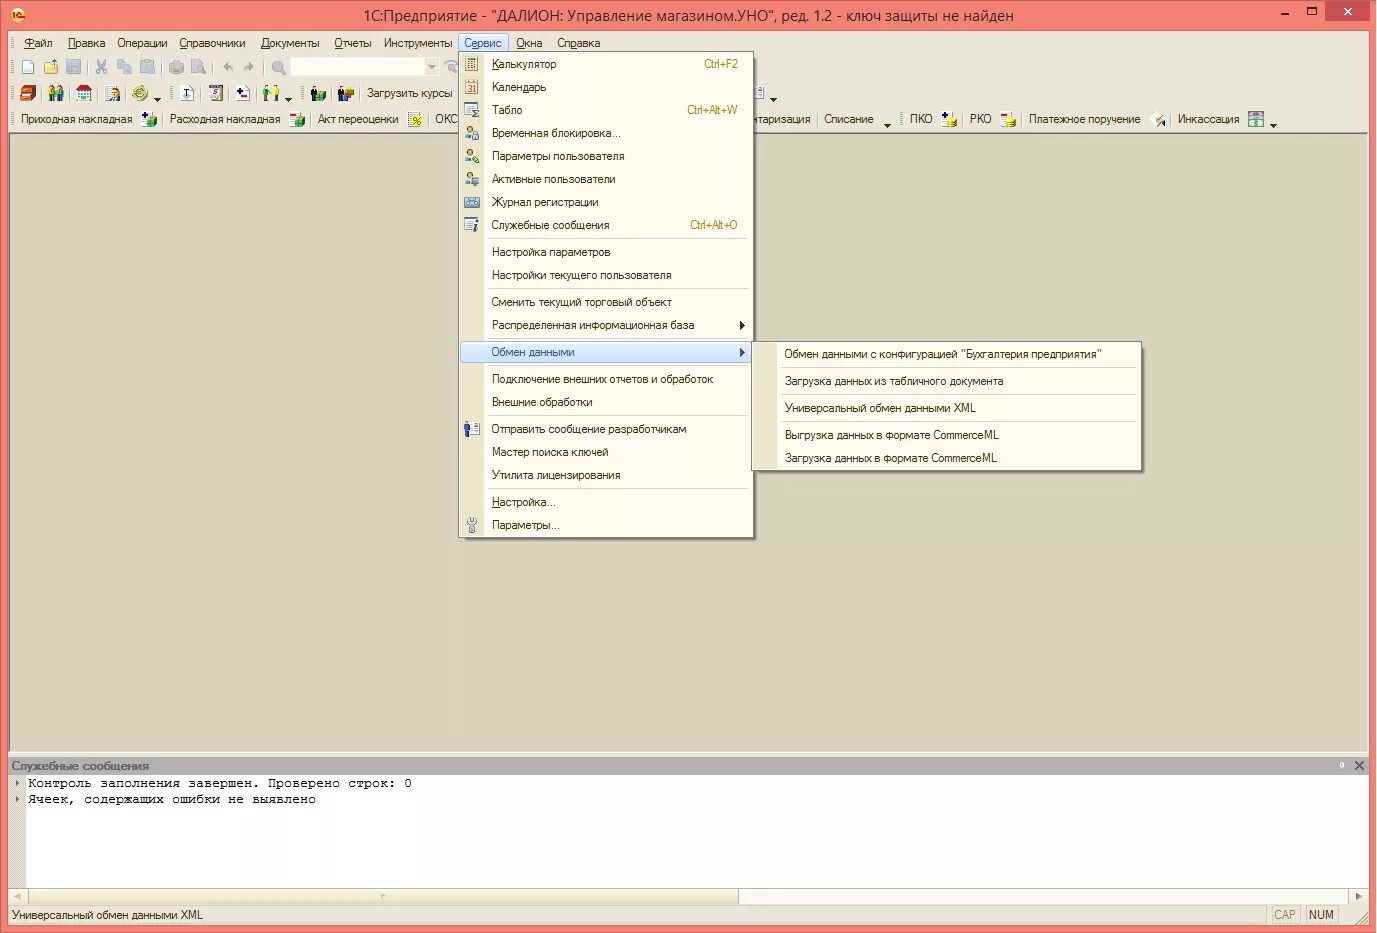The image size is (1377, 933).
Task: Open the red file cabinet toolbar icon
Action: coord(28,93)
